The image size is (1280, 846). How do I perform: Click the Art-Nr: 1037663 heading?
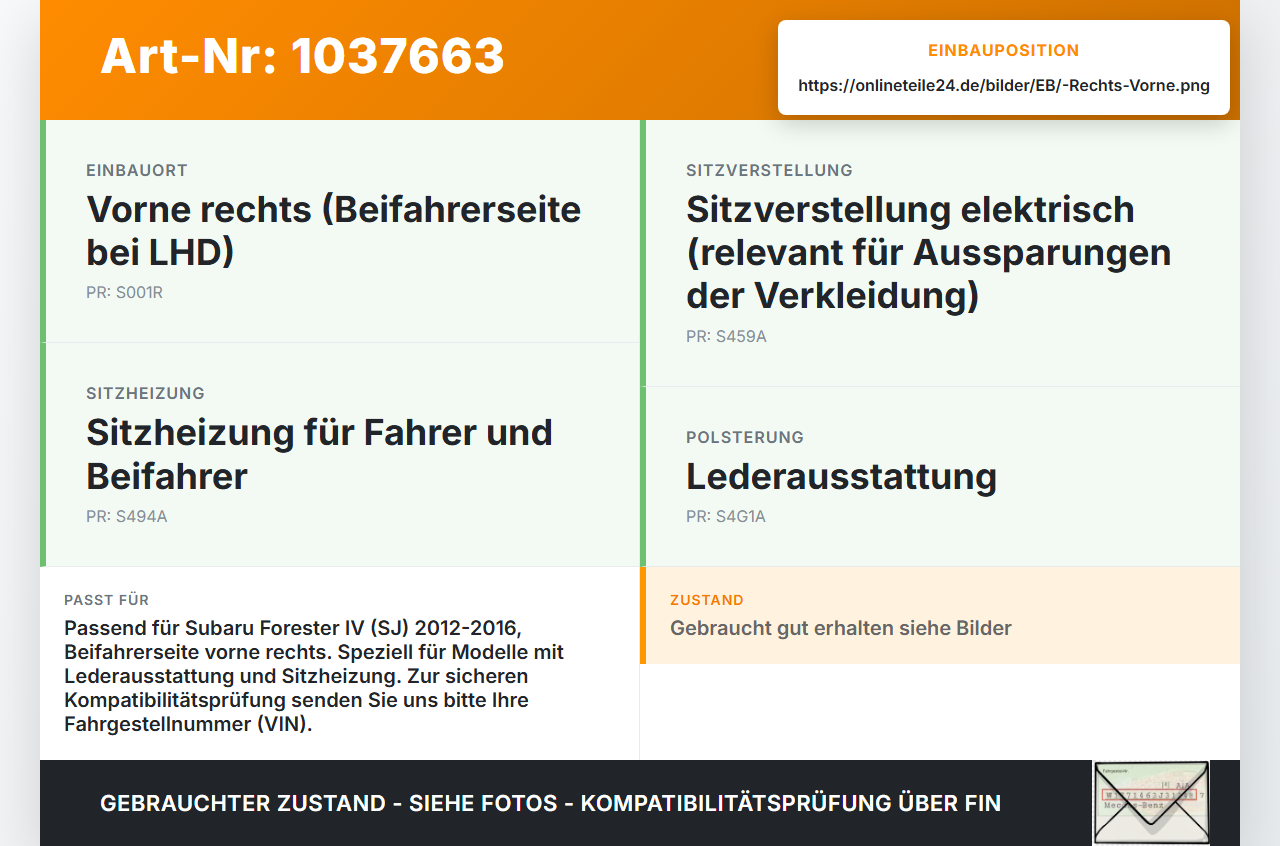pyautogui.click(x=302, y=56)
